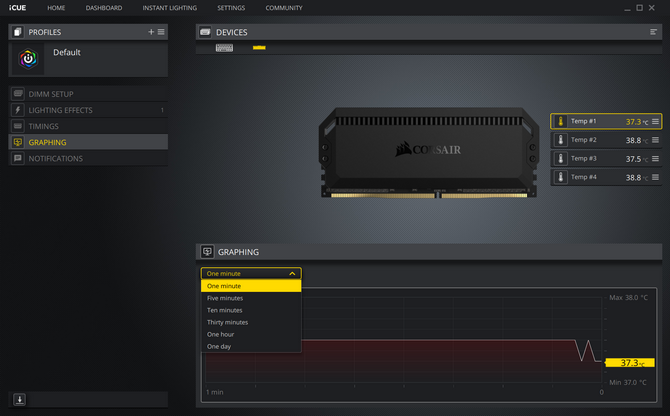Click the Temp #4 thermometer icon
Screen dimensions: 670x416
click(561, 177)
